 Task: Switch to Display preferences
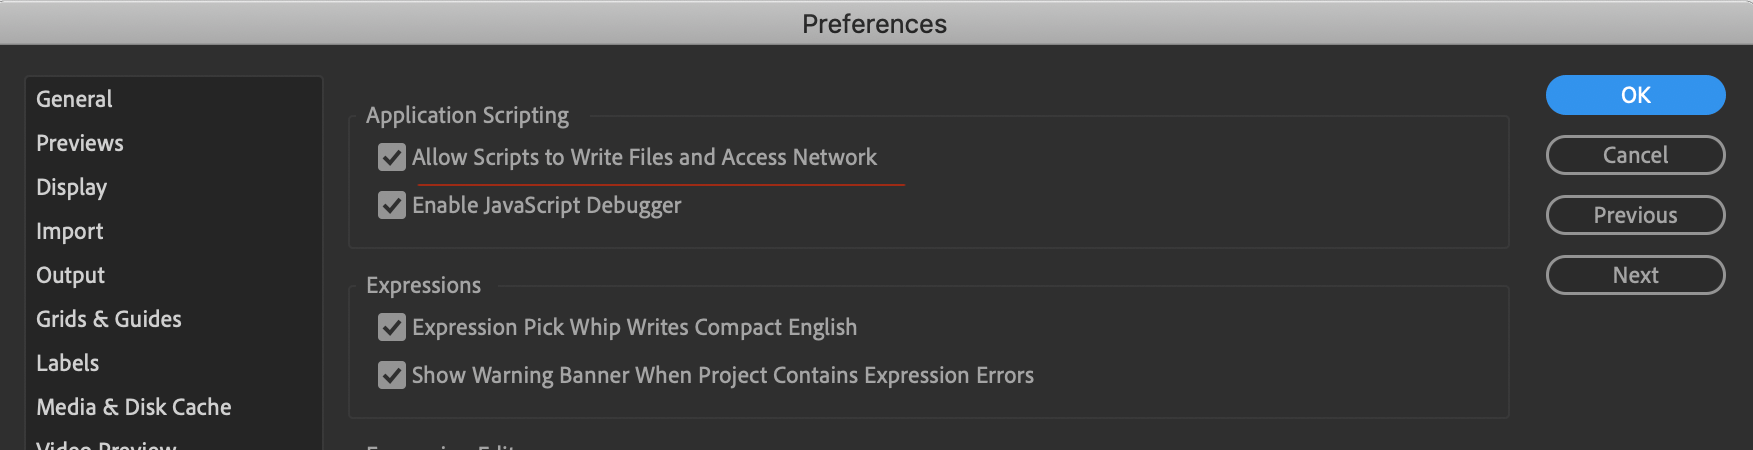[71, 187]
